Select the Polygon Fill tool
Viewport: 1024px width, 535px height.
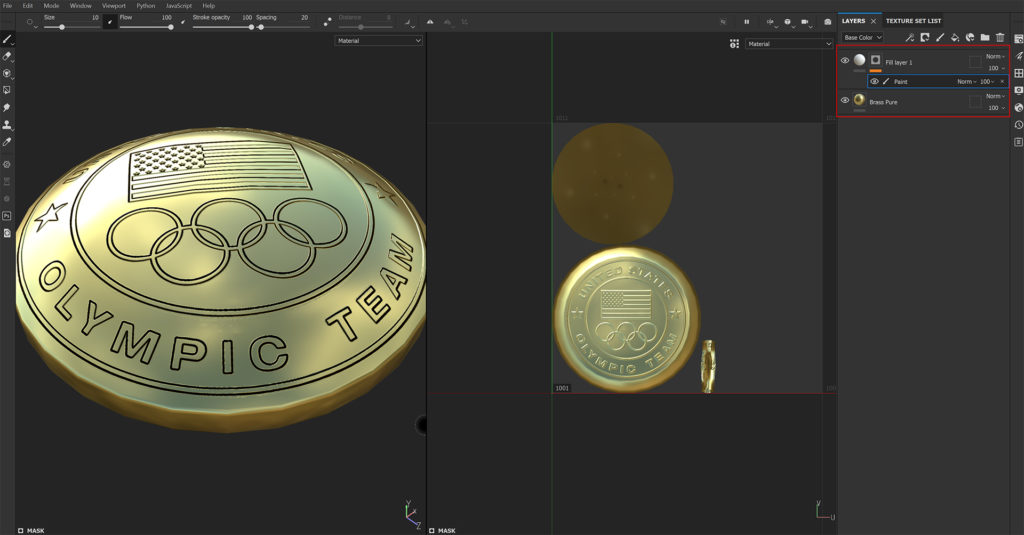point(7,90)
